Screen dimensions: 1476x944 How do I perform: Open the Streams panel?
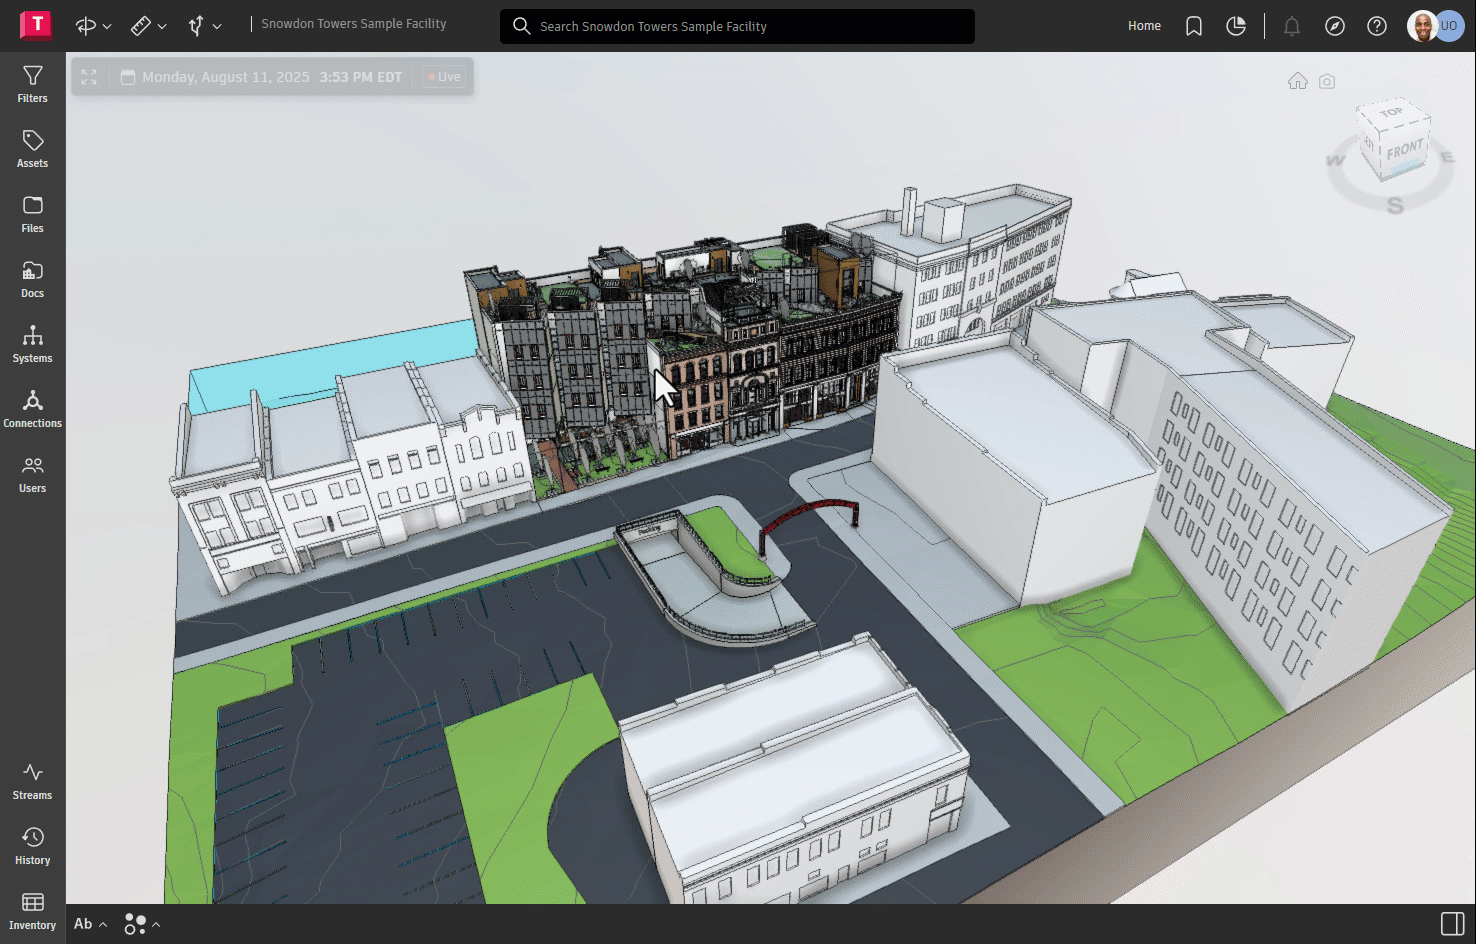[32, 780]
